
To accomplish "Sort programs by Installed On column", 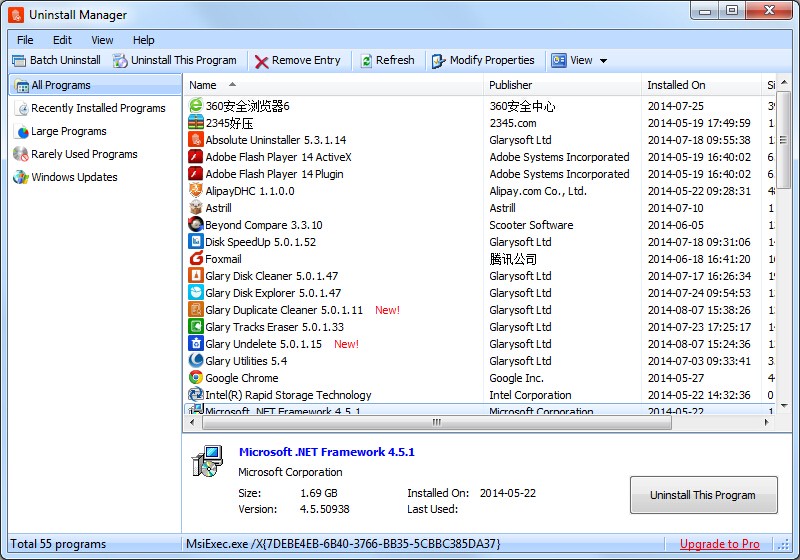I will 676,85.
